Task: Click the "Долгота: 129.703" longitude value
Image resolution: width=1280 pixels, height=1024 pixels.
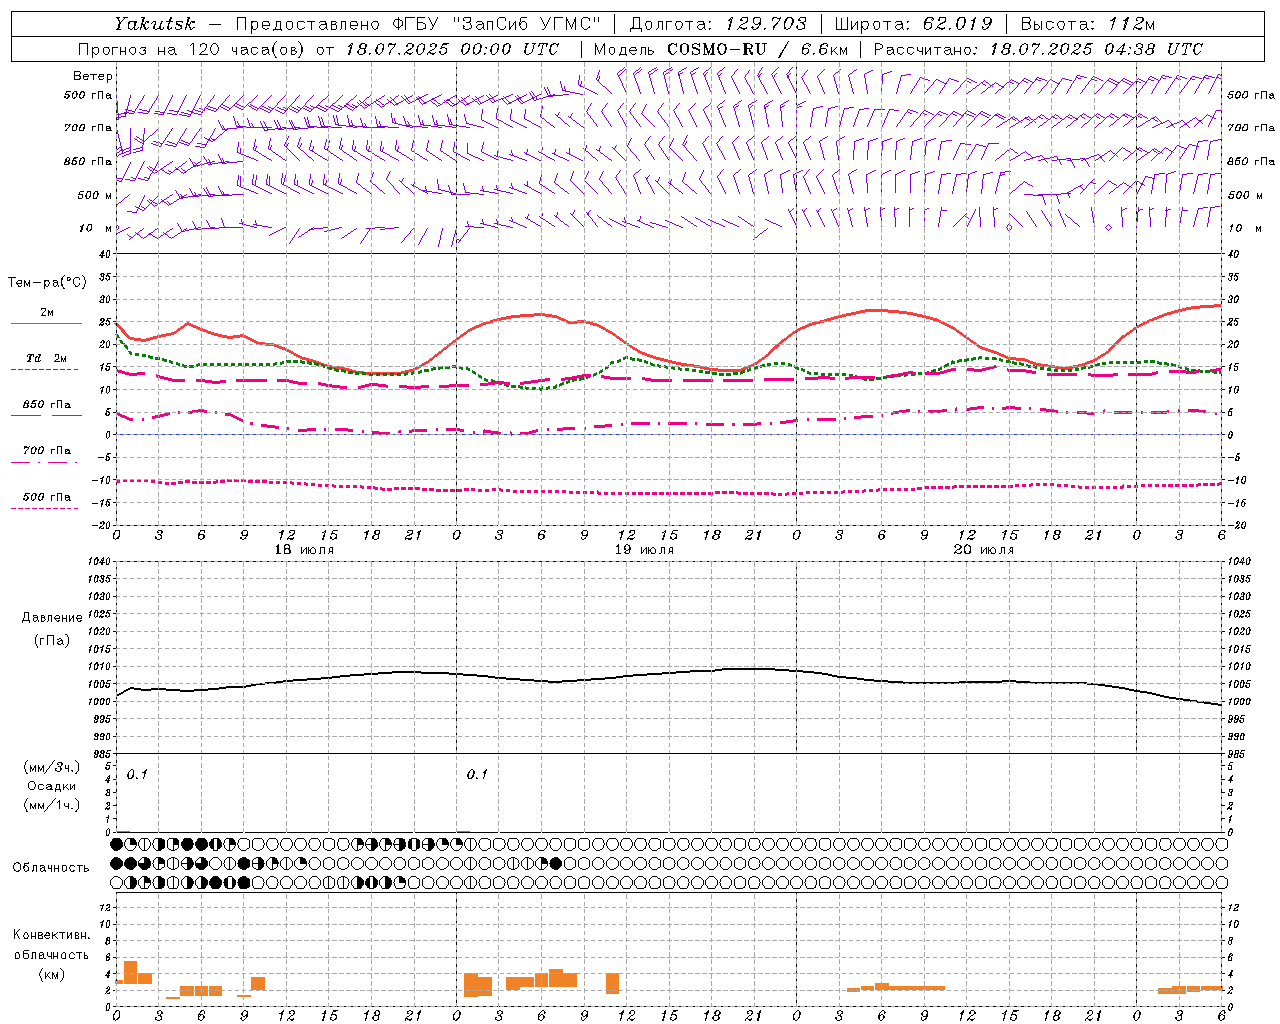Action: (718, 24)
